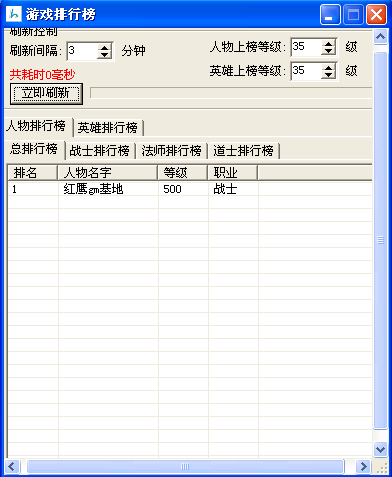The width and height of the screenshot is (392, 477).
Task: Sort by the 排名 column header
Action: (33, 173)
